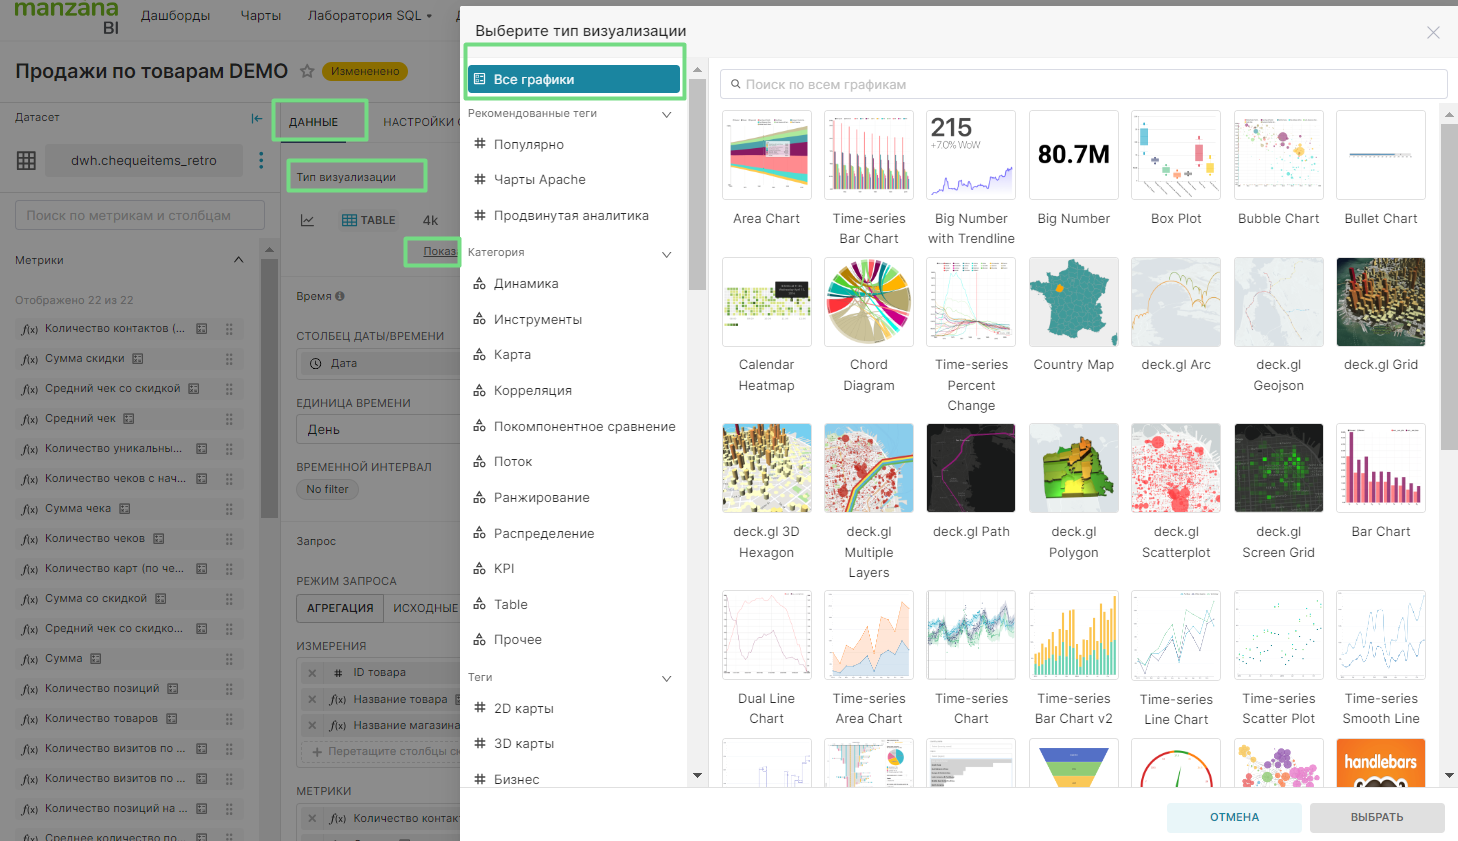
Task: Collapse the Категория section
Action: coord(667,253)
